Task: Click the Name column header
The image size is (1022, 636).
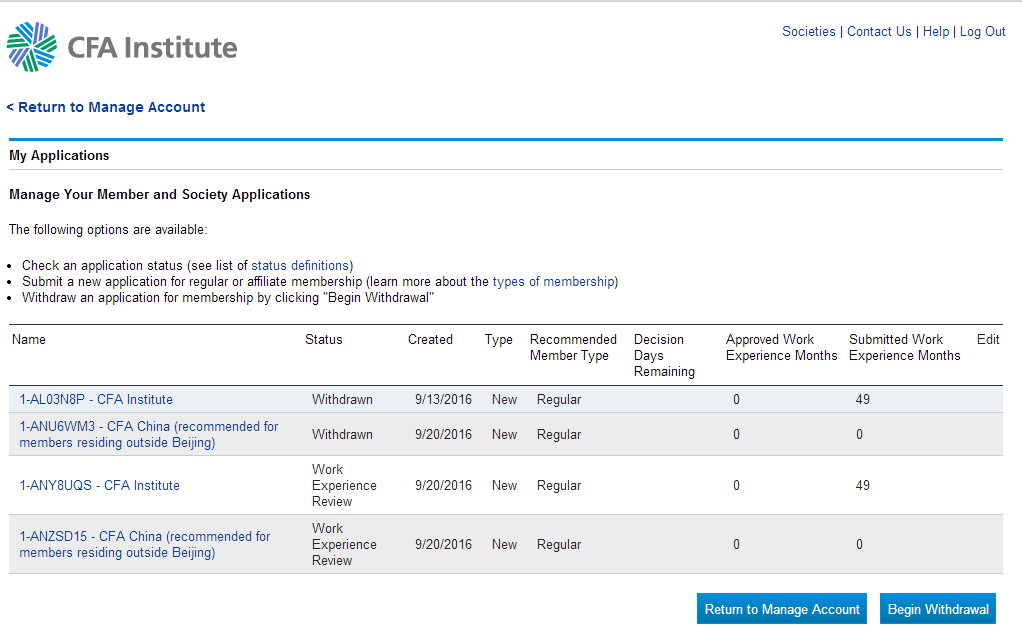Action: [29, 340]
